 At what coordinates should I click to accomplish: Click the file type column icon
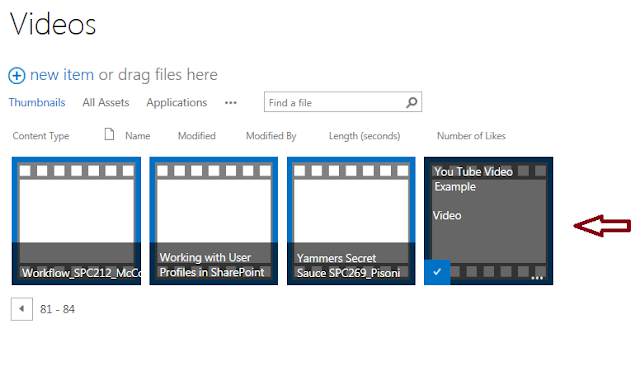click(x=109, y=134)
